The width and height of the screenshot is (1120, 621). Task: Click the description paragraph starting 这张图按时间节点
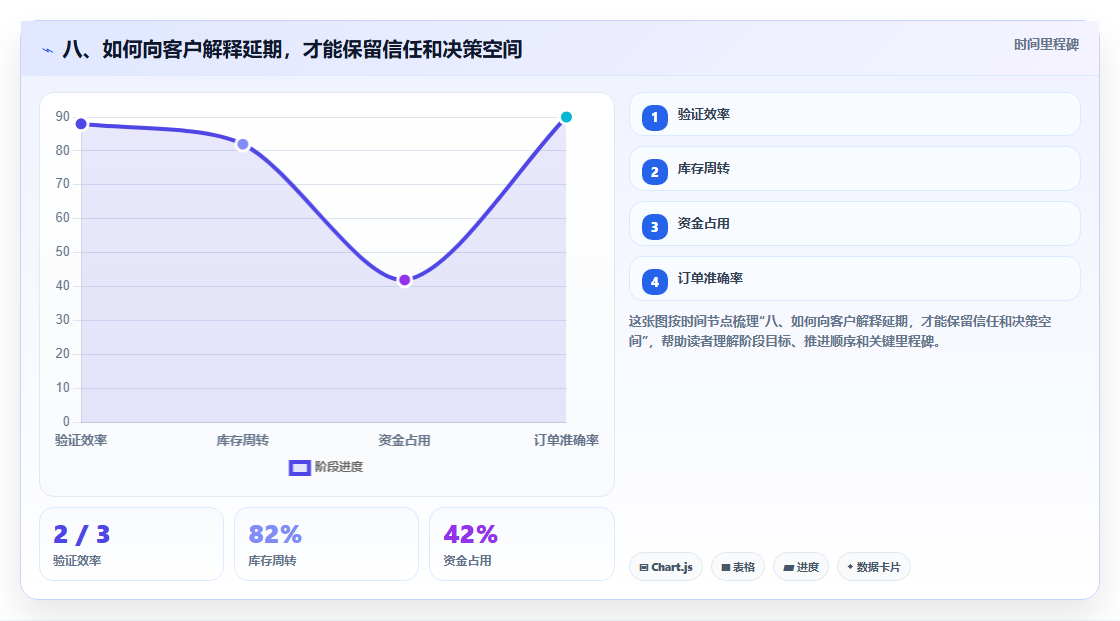coord(840,332)
